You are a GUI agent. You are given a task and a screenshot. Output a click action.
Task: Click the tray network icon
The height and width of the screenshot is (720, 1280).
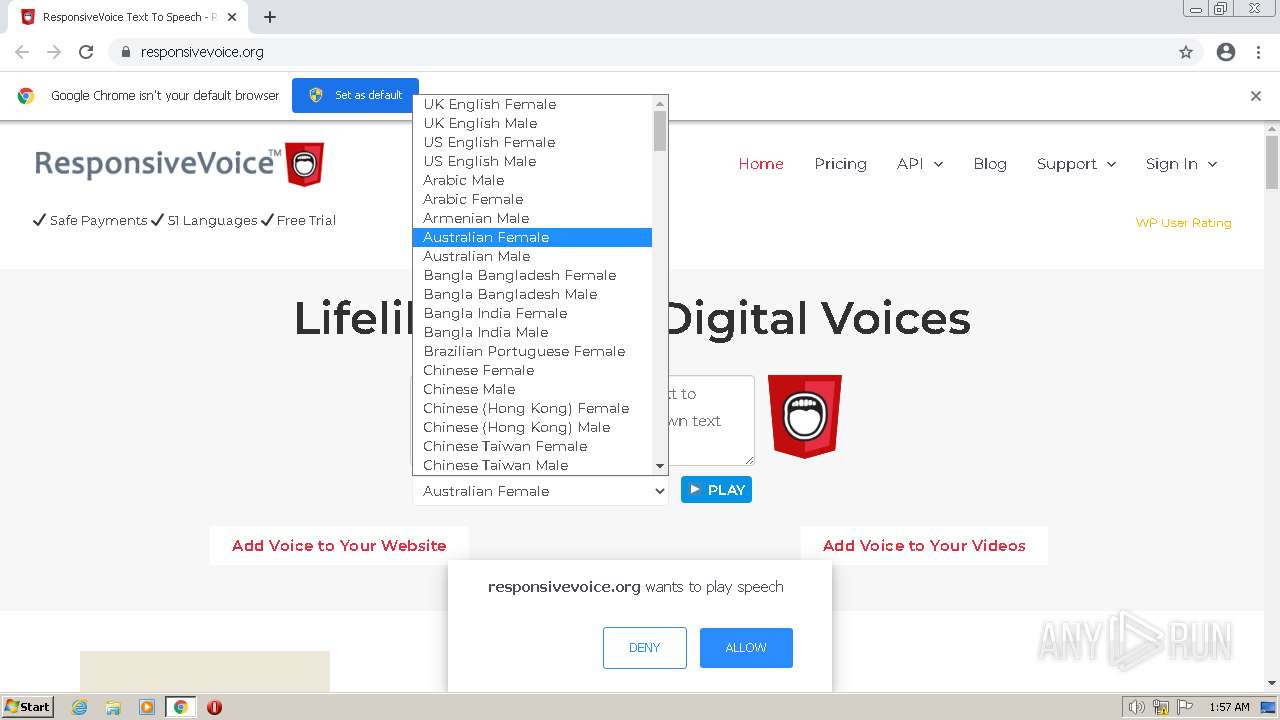pyautogui.click(x=1161, y=707)
